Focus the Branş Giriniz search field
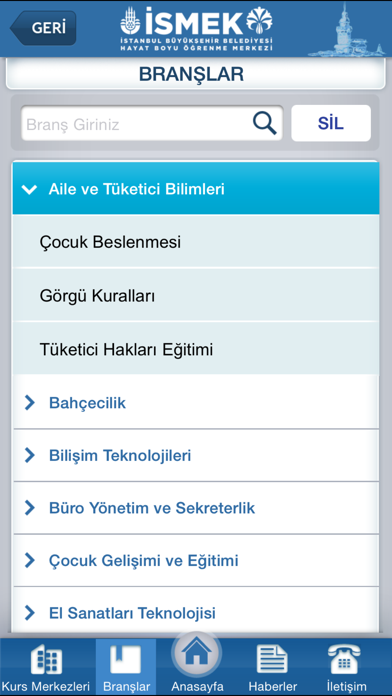392x696 pixels. pos(152,123)
